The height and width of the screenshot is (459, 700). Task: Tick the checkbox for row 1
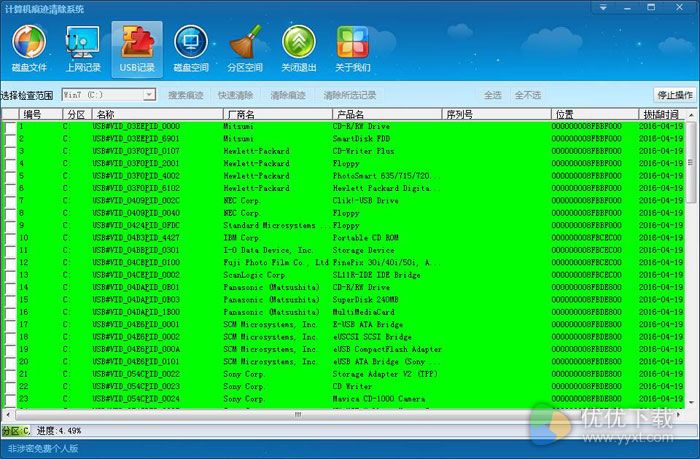pos(10,127)
